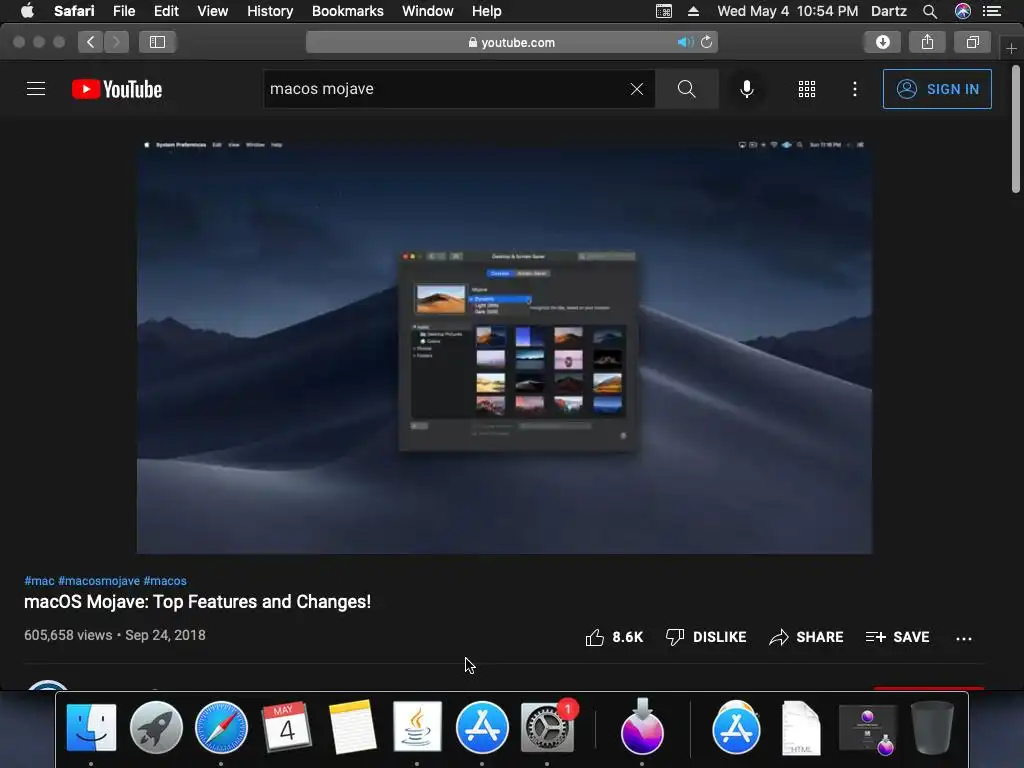The width and height of the screenshot is (1024, 768).
Task: Open the View menu
Action: coord(212,11)
